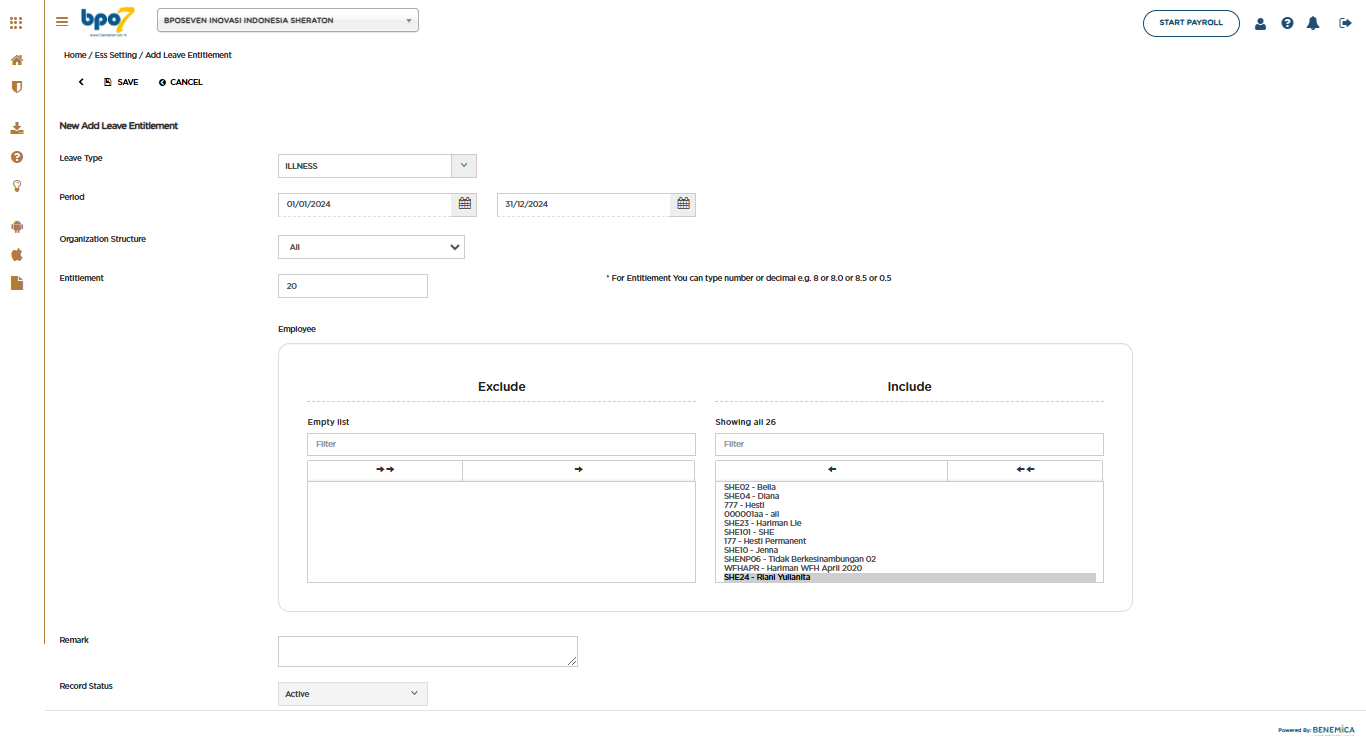
Task: Click the logout icon
Action: click(x=1345, y=23)
